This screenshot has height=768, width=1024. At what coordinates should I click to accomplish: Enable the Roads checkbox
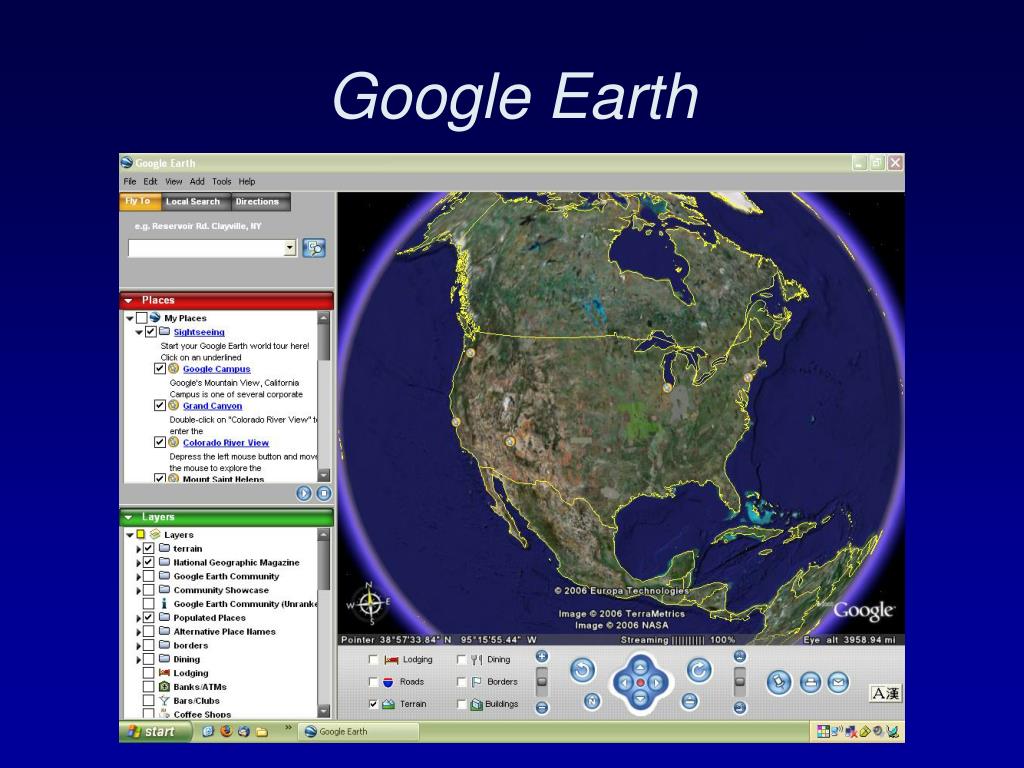point(374,682)
